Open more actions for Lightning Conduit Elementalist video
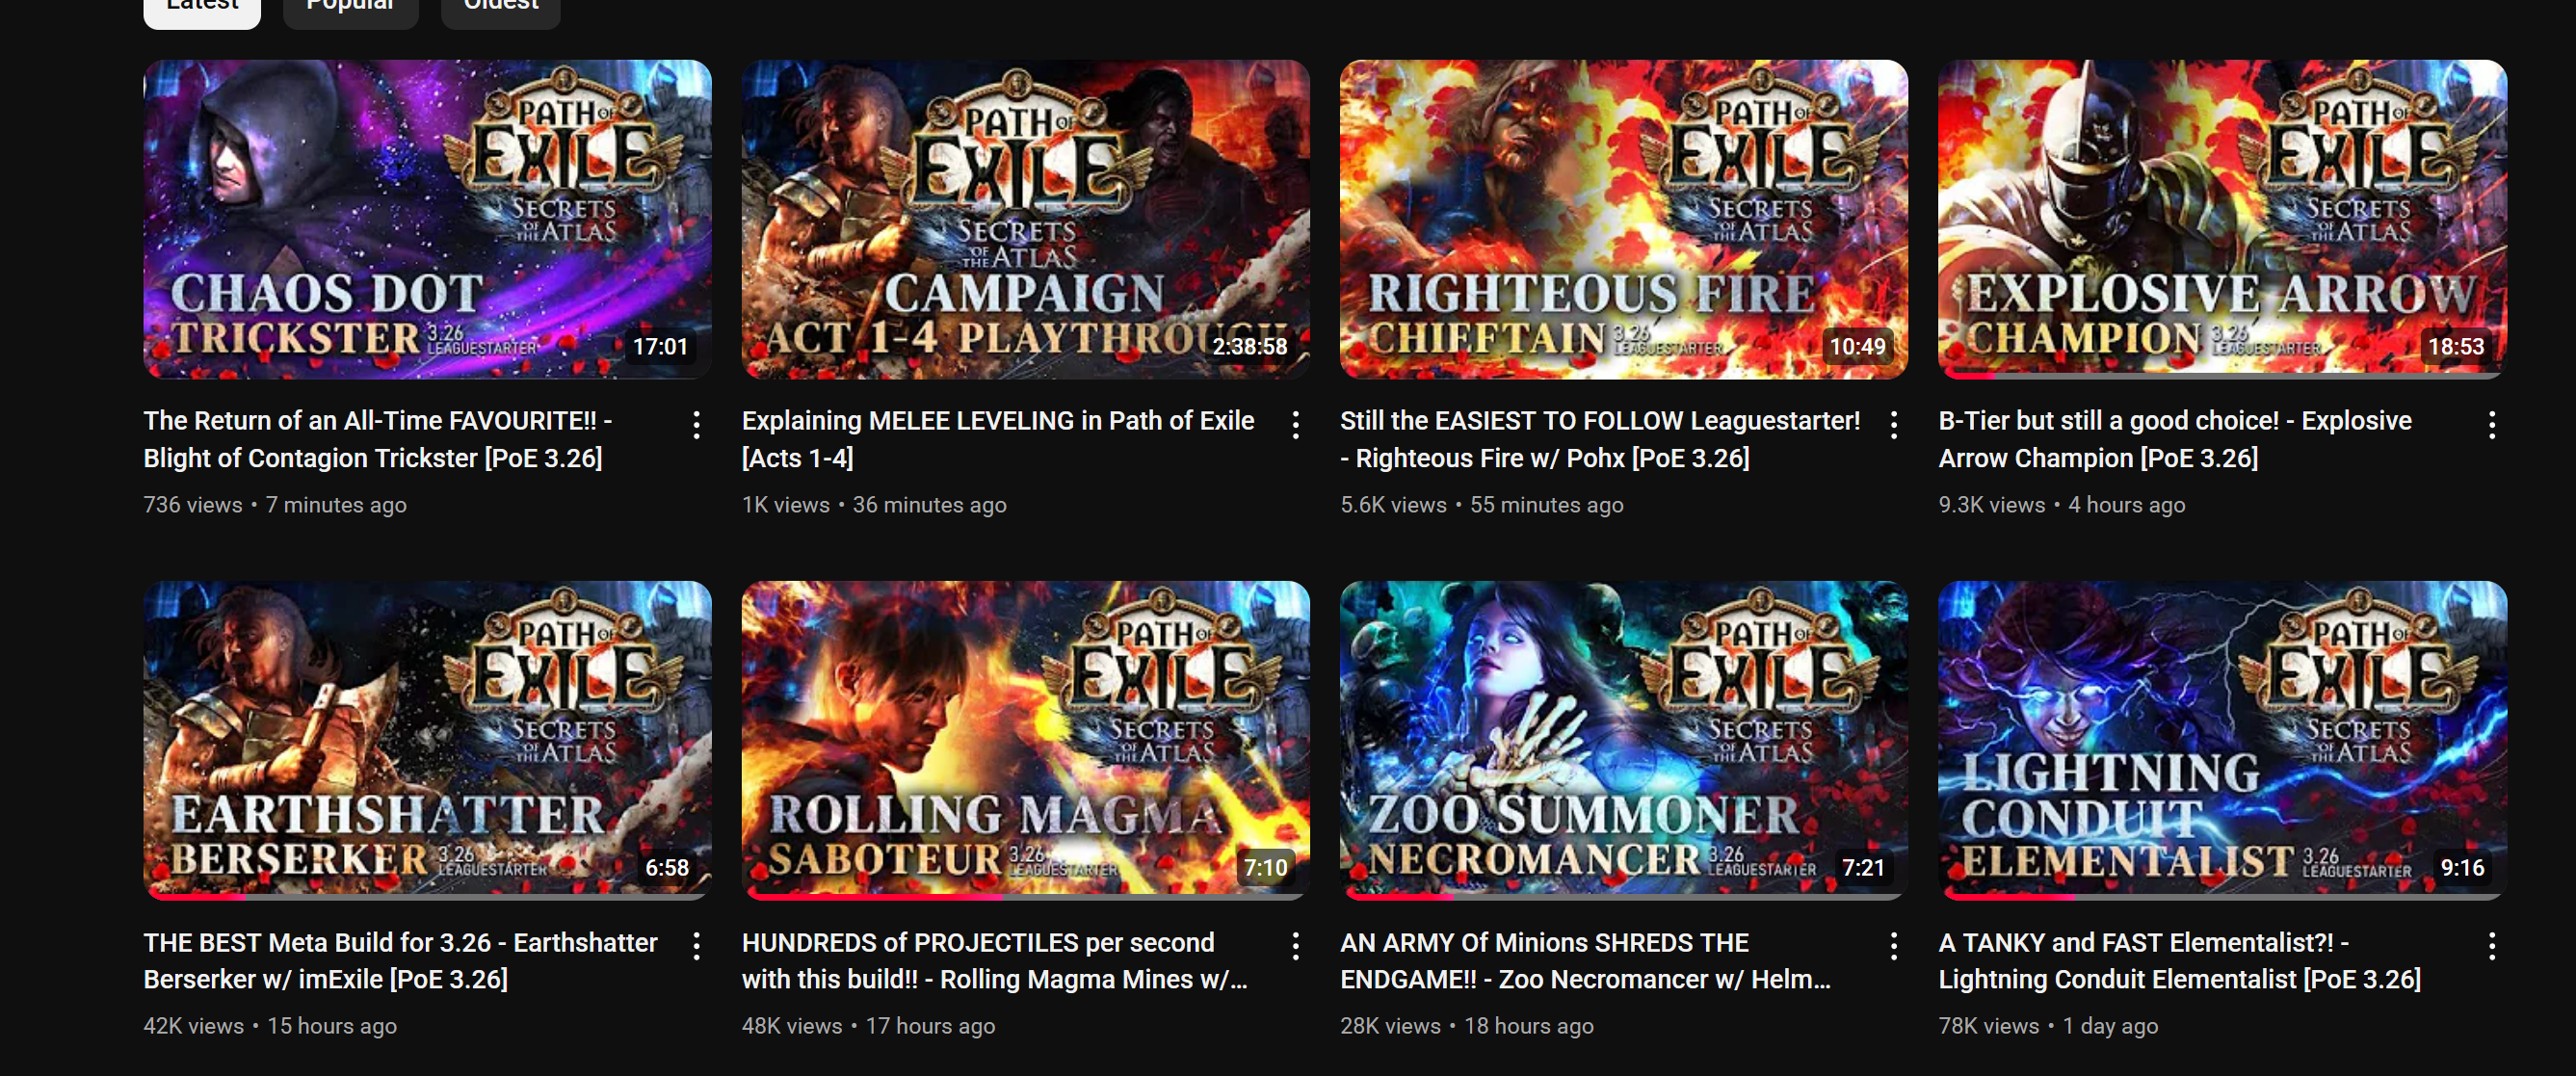 (x=2491, y=946)
